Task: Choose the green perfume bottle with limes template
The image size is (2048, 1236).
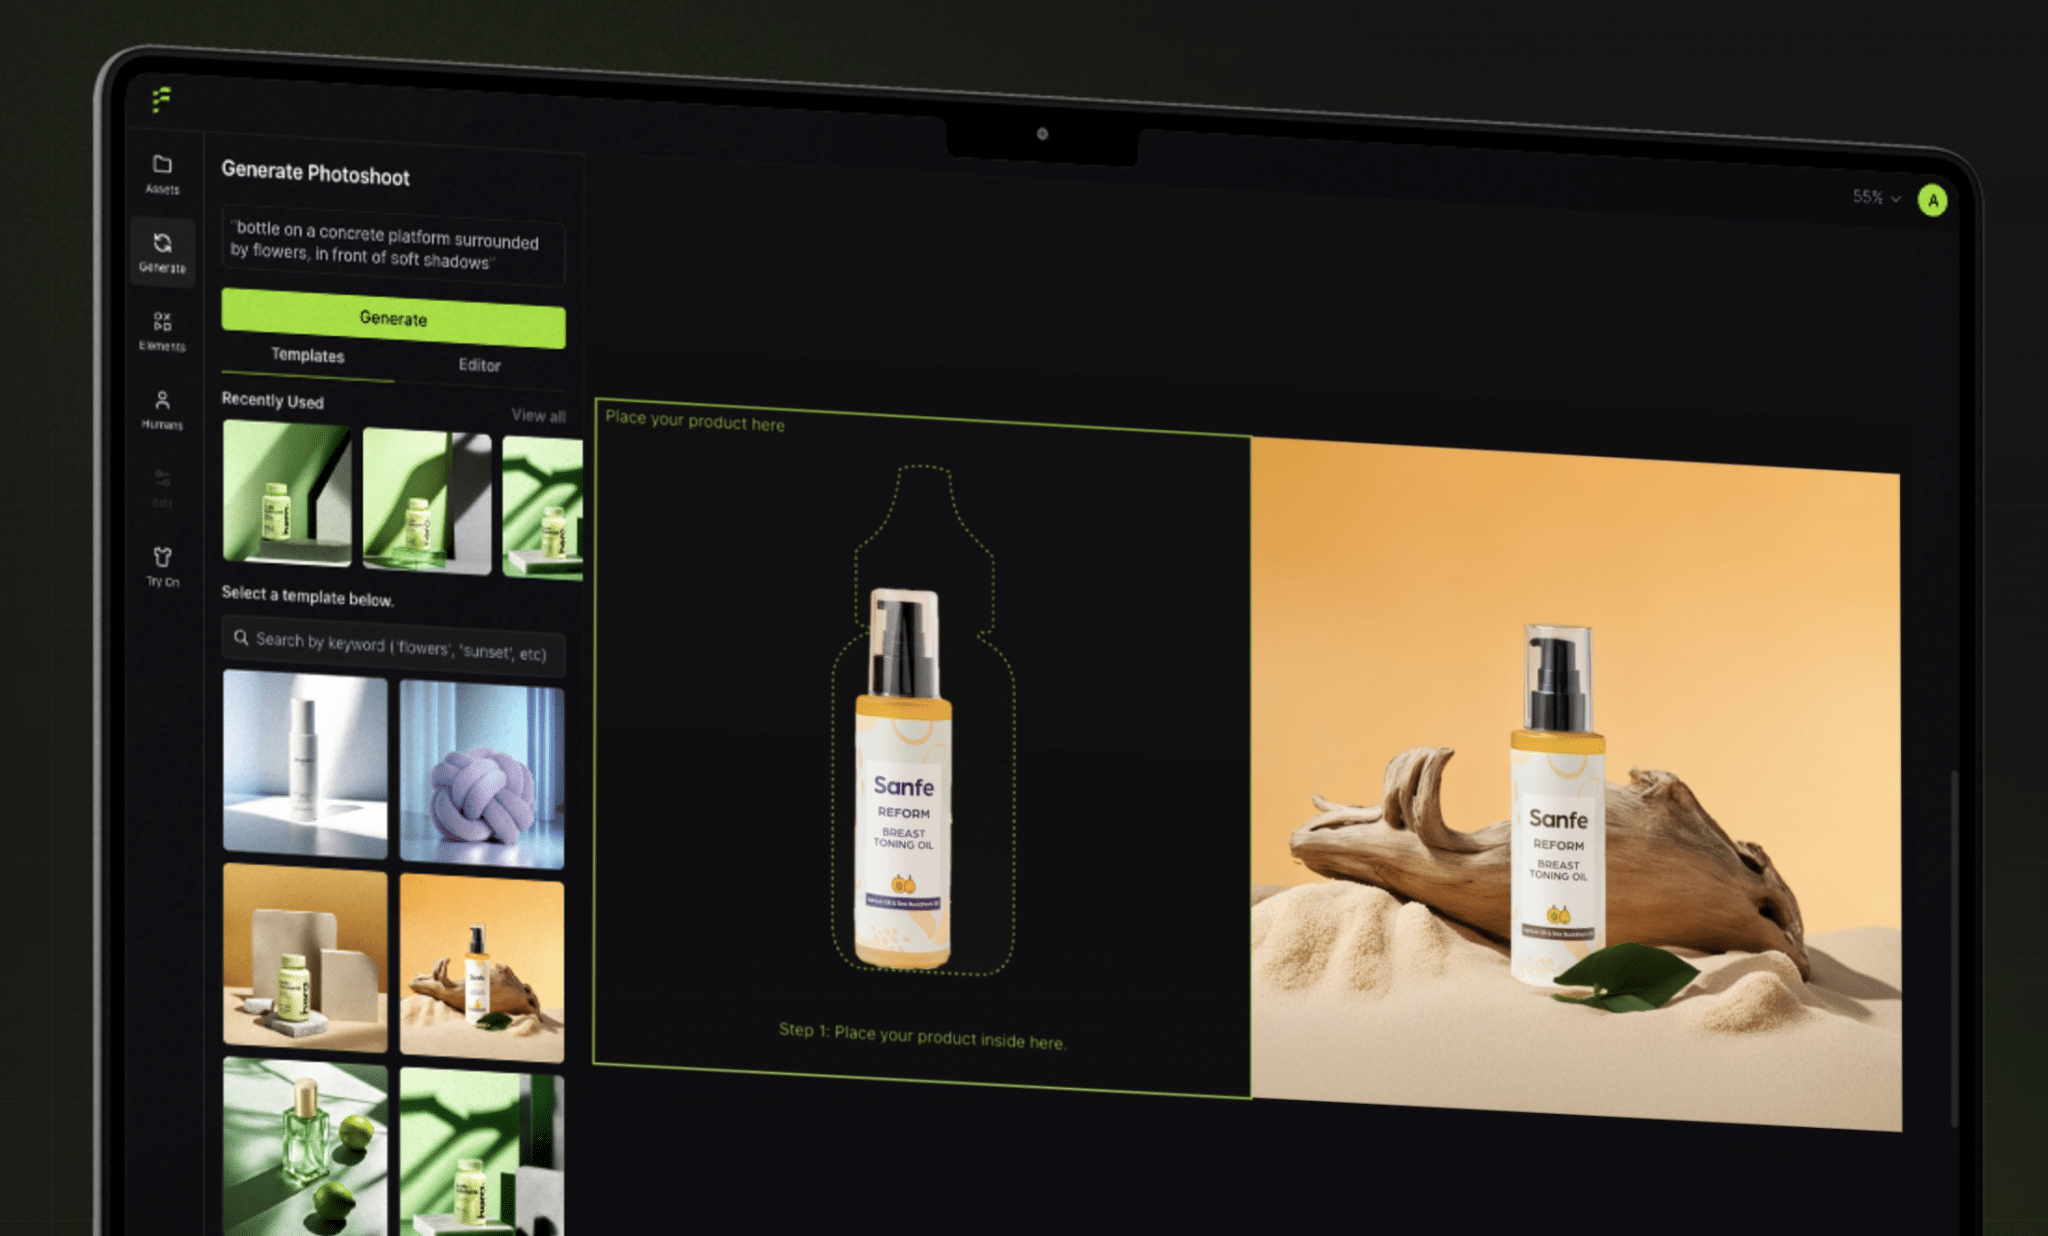Action: pyautogui.click(x=305, y=1146)
